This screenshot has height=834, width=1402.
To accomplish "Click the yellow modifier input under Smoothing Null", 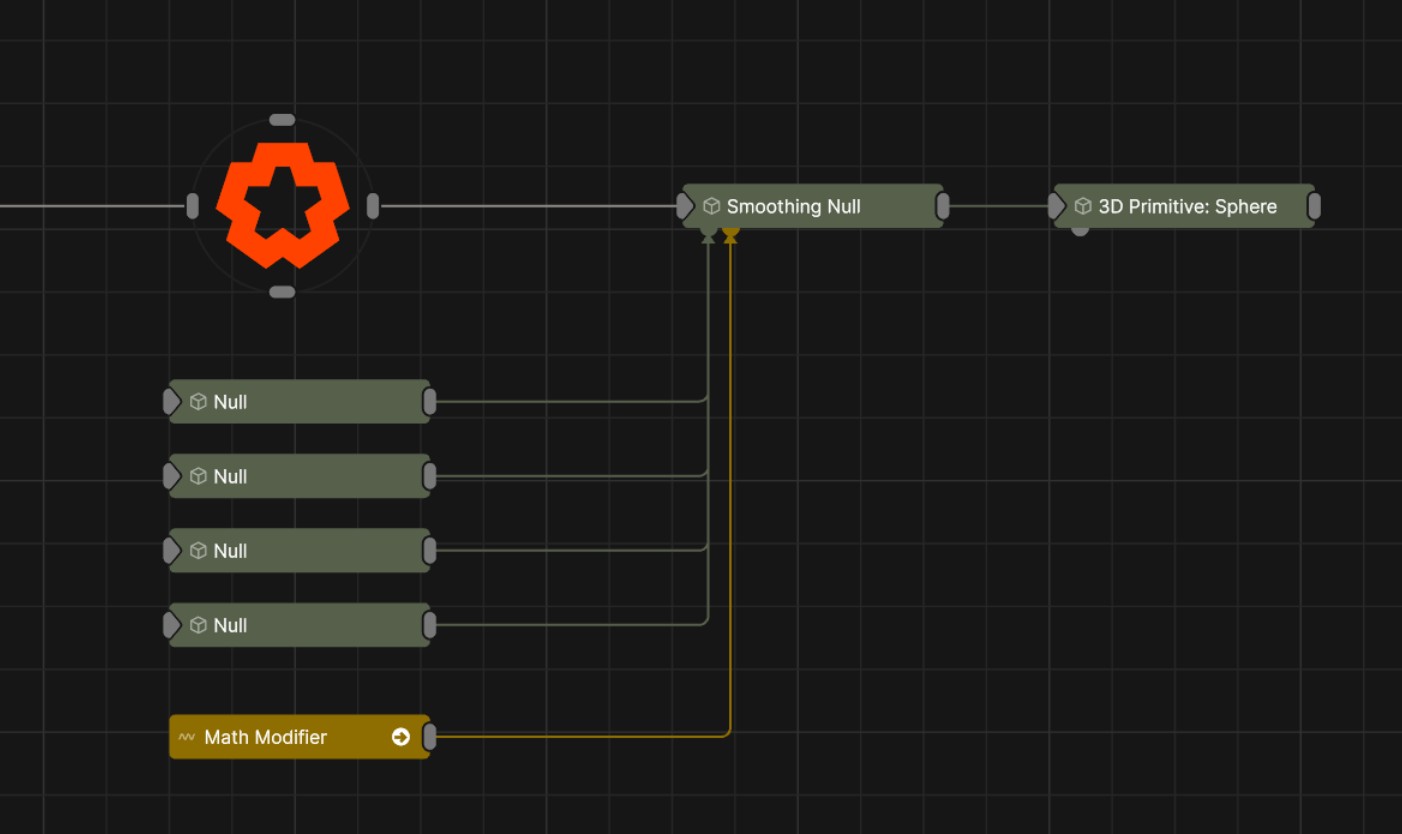I will click(x=731, y=232).
